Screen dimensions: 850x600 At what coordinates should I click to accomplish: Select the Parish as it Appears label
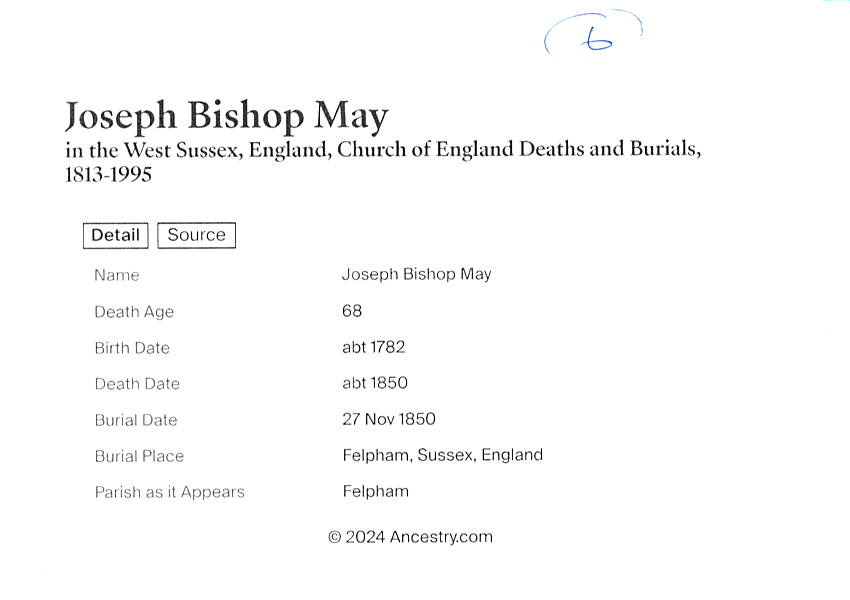(169, 492)
